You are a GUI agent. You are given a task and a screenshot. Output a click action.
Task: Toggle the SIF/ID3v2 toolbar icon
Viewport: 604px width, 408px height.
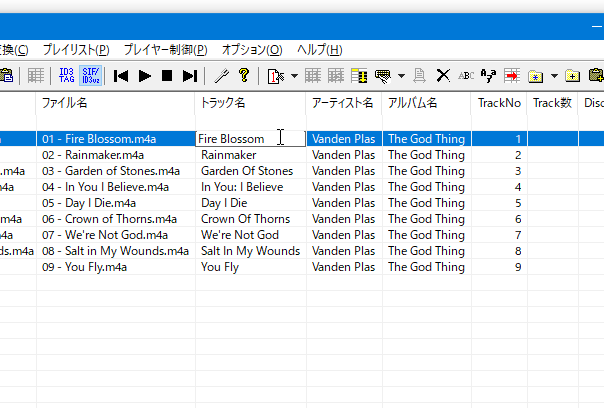click(x=91, y=76)
